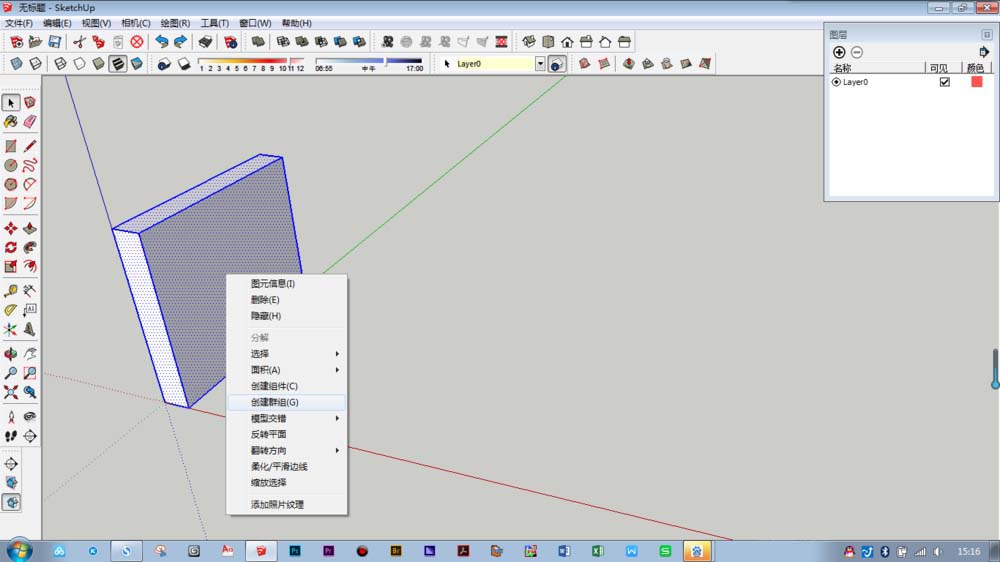Click the Print icon in toolbar

pyautogui.click(x=205, y=42)
